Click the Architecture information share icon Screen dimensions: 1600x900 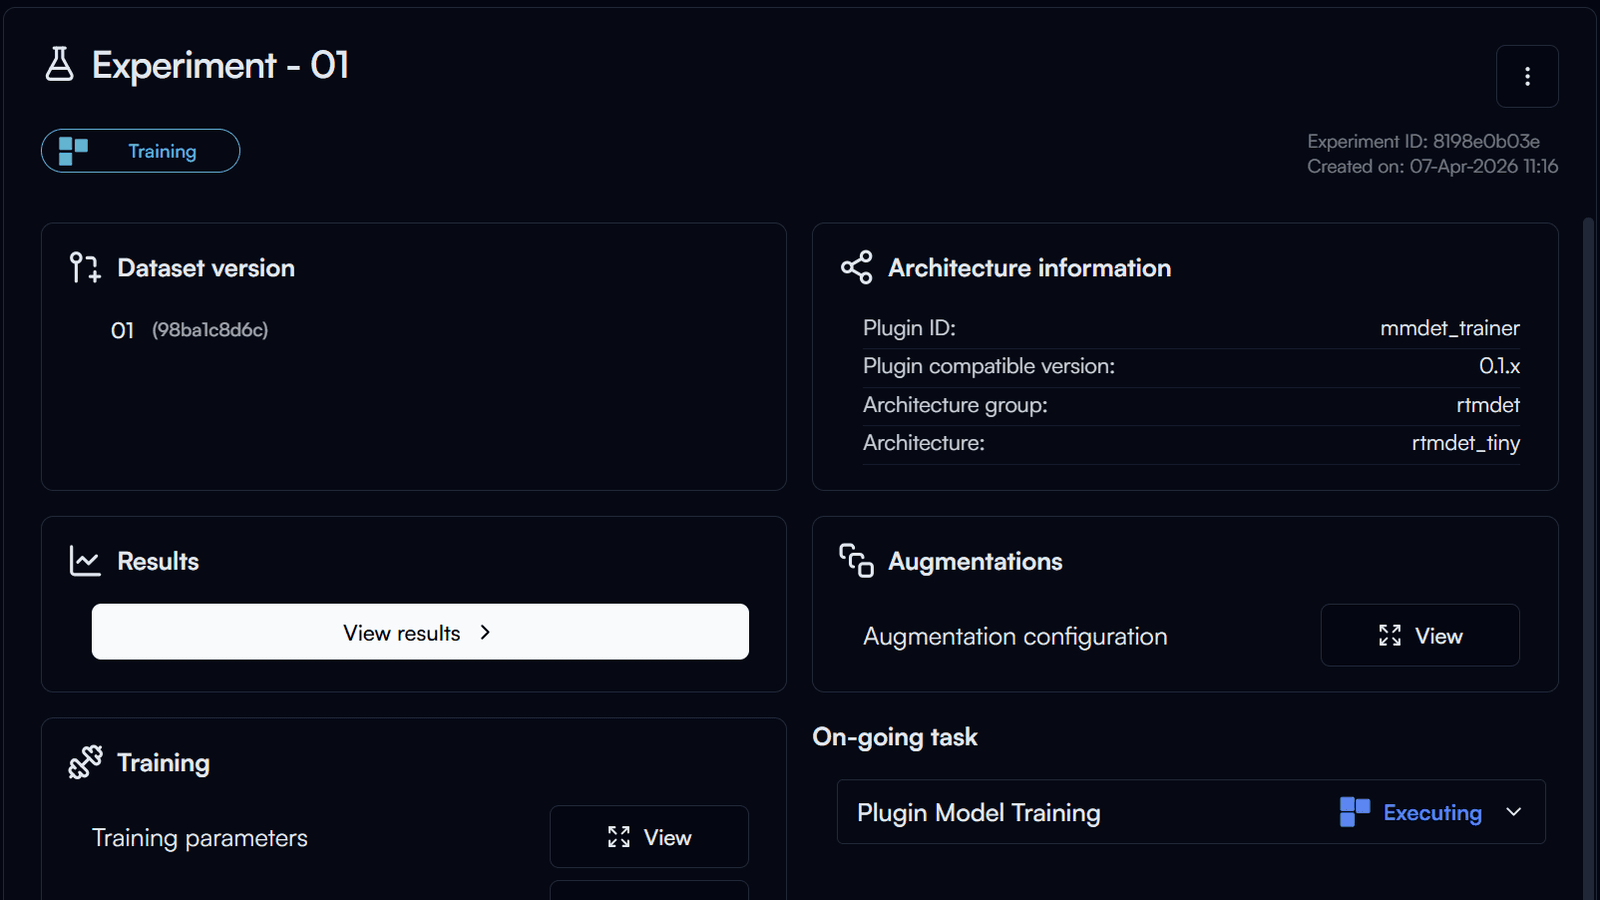[x=856, y=267]
